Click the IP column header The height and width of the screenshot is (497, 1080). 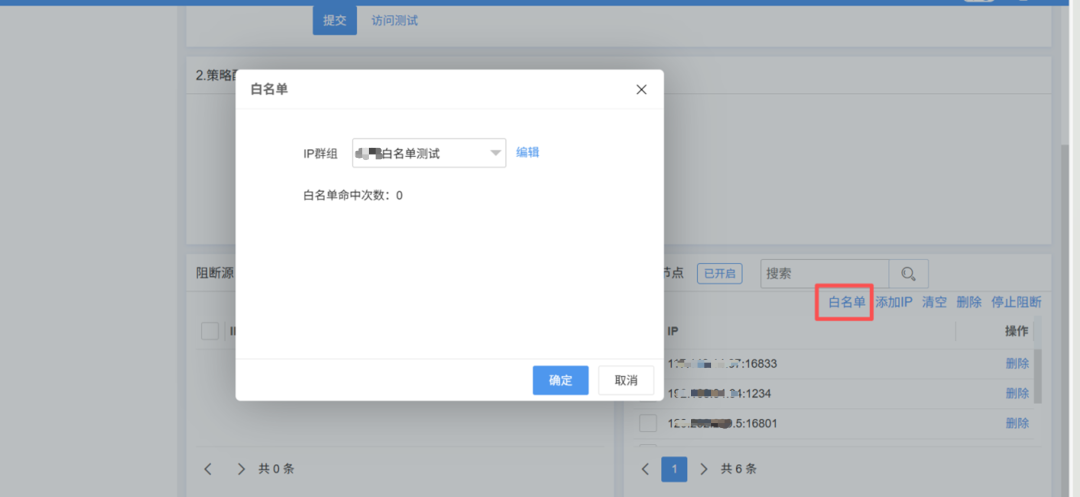673,331
